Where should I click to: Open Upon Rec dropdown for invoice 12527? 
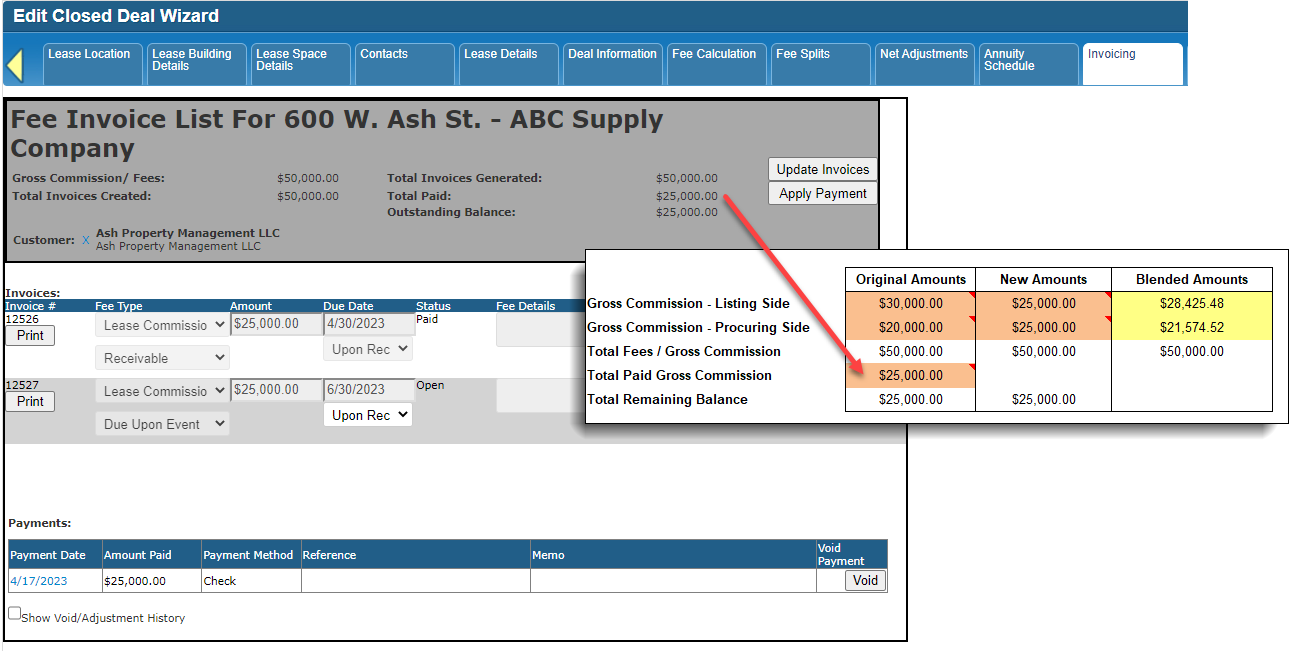(x=368, y=415)
